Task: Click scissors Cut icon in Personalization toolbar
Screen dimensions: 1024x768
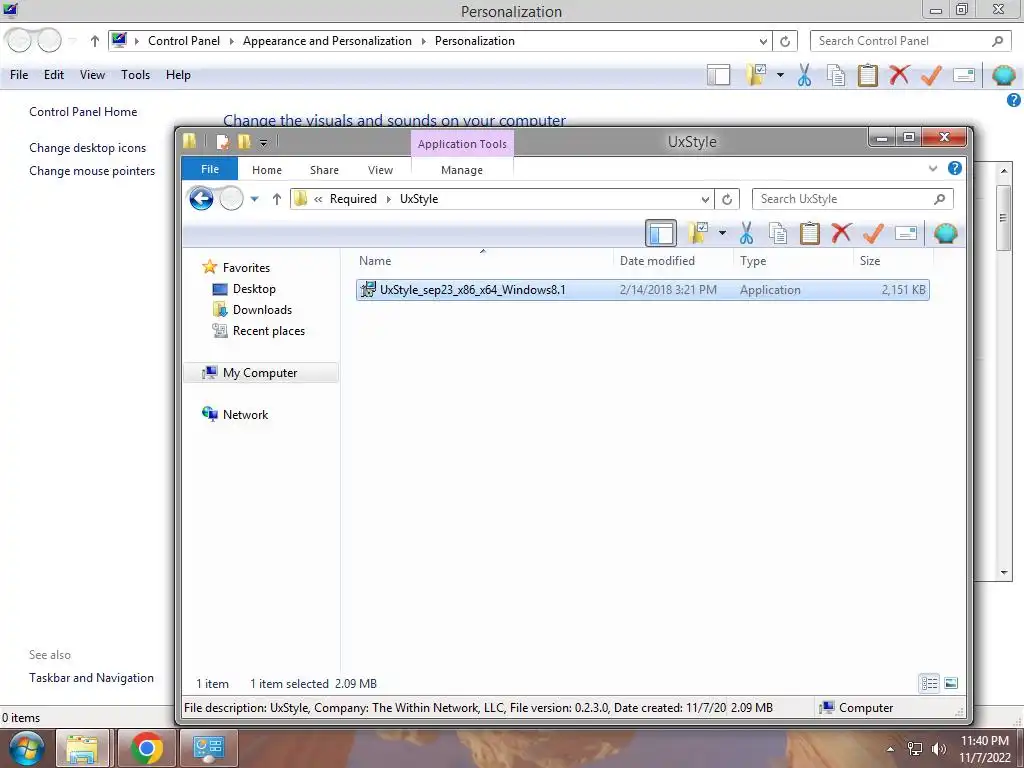Action: coord(804,75)
